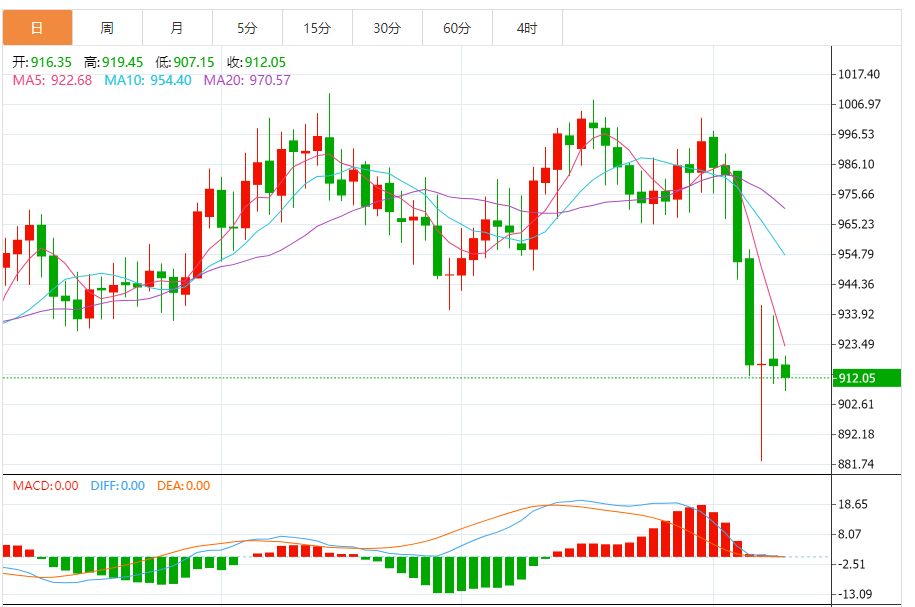Click the 881.74 price axis label

point(856,465)
